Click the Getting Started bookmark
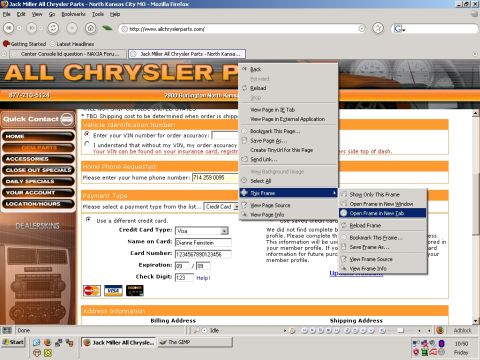The width and height of the screenshot is (480, 360). click(25, 44)
